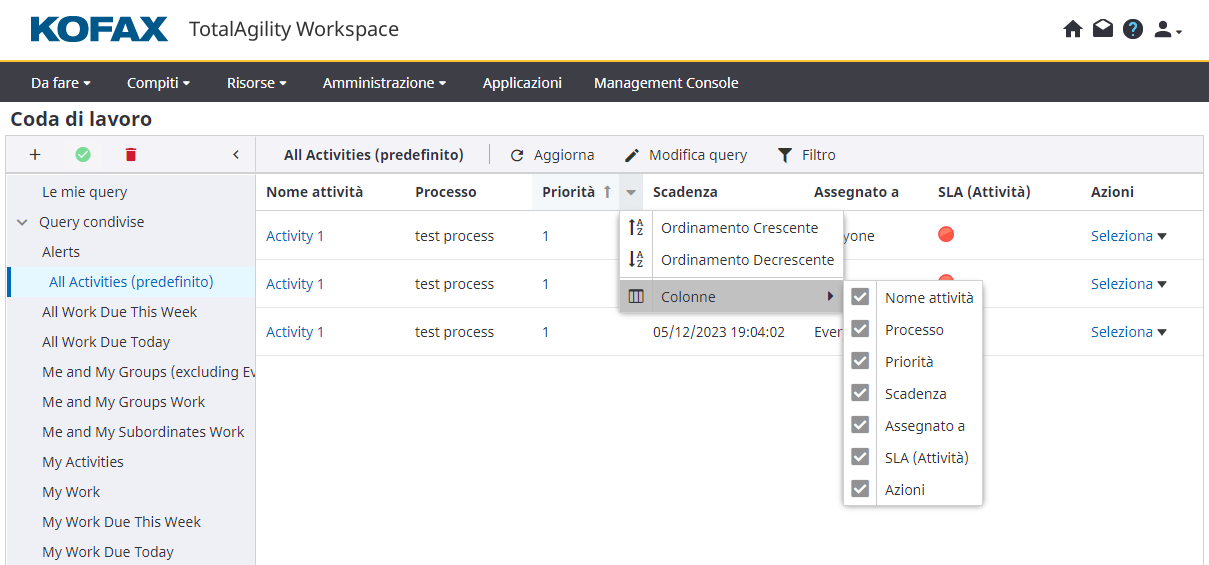Image resolution: width=1209 pixels, height=565 pixels.
Task: Select the My Work Due Today query
Action: [x=108, y=552]
